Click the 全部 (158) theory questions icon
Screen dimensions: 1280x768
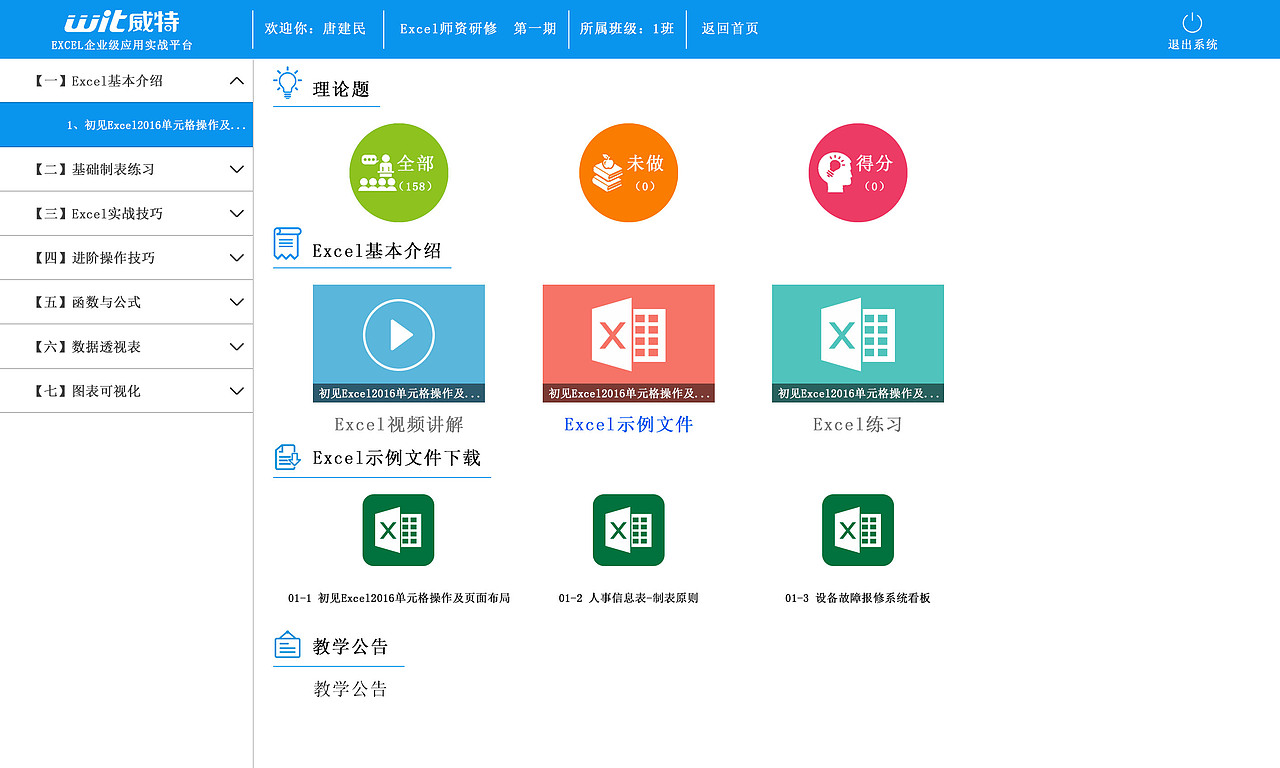pyautogui.click(x=398, y=172)
